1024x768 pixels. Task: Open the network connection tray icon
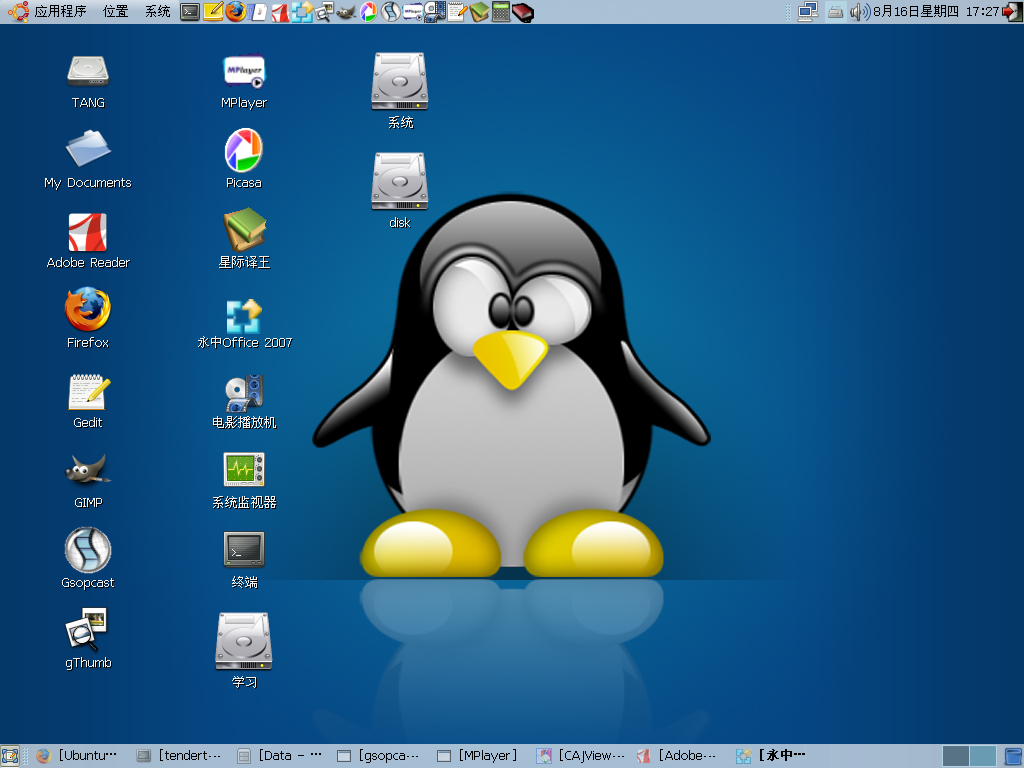pyautogui.click(x=808, y=12)
